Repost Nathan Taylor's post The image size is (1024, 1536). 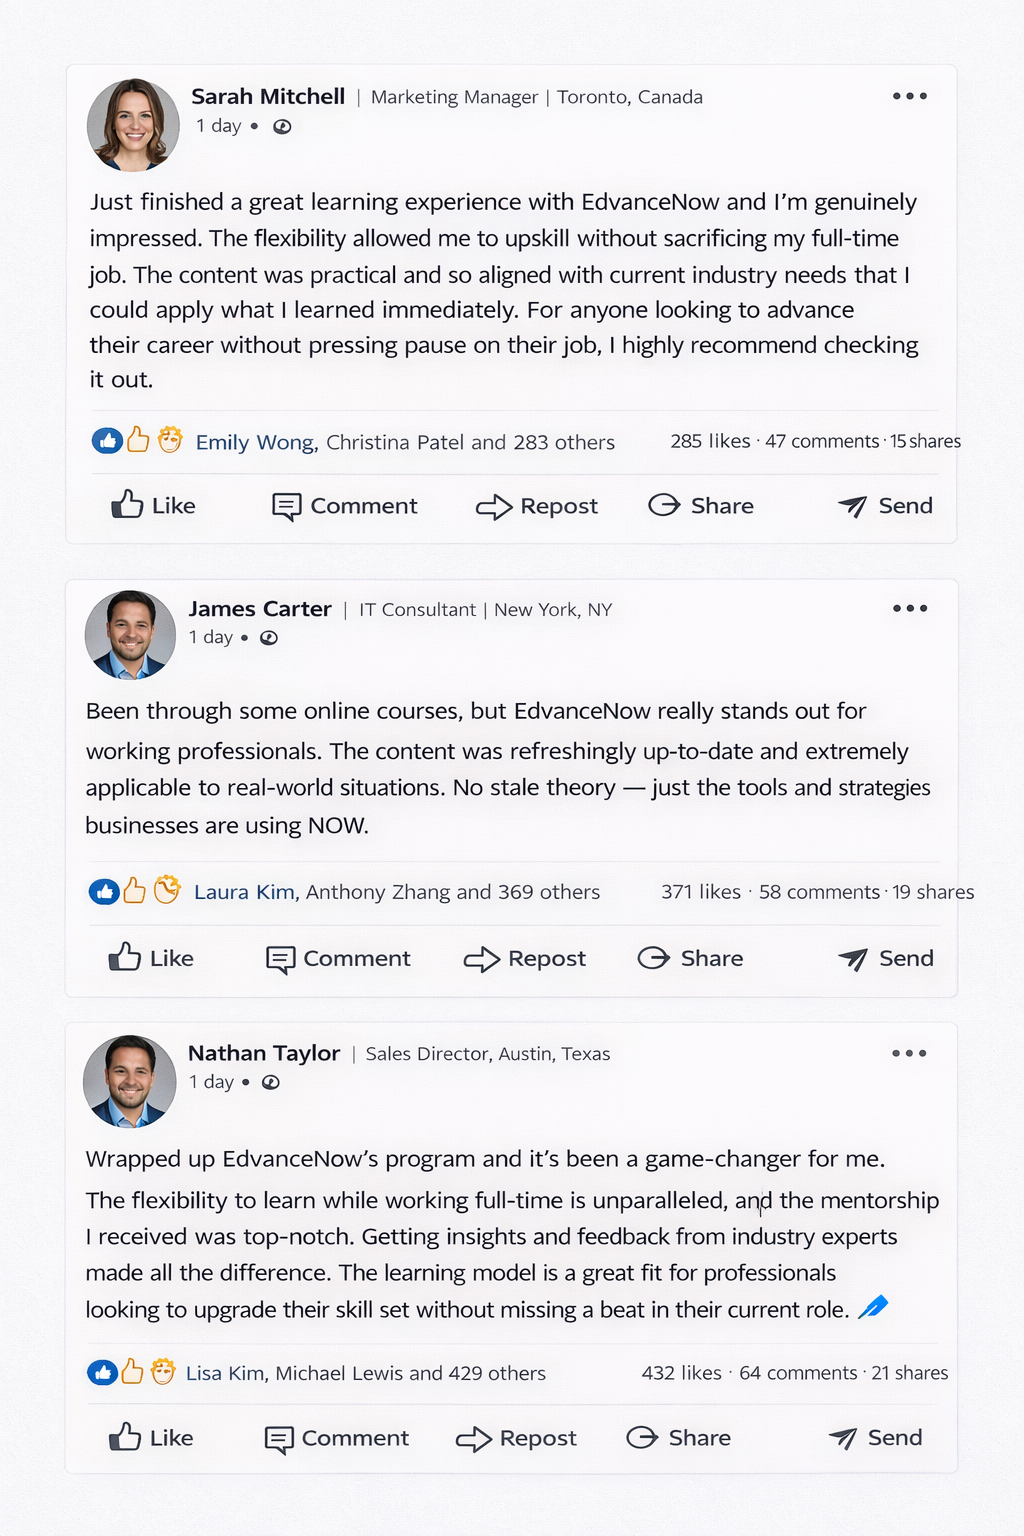(517, 1438)
